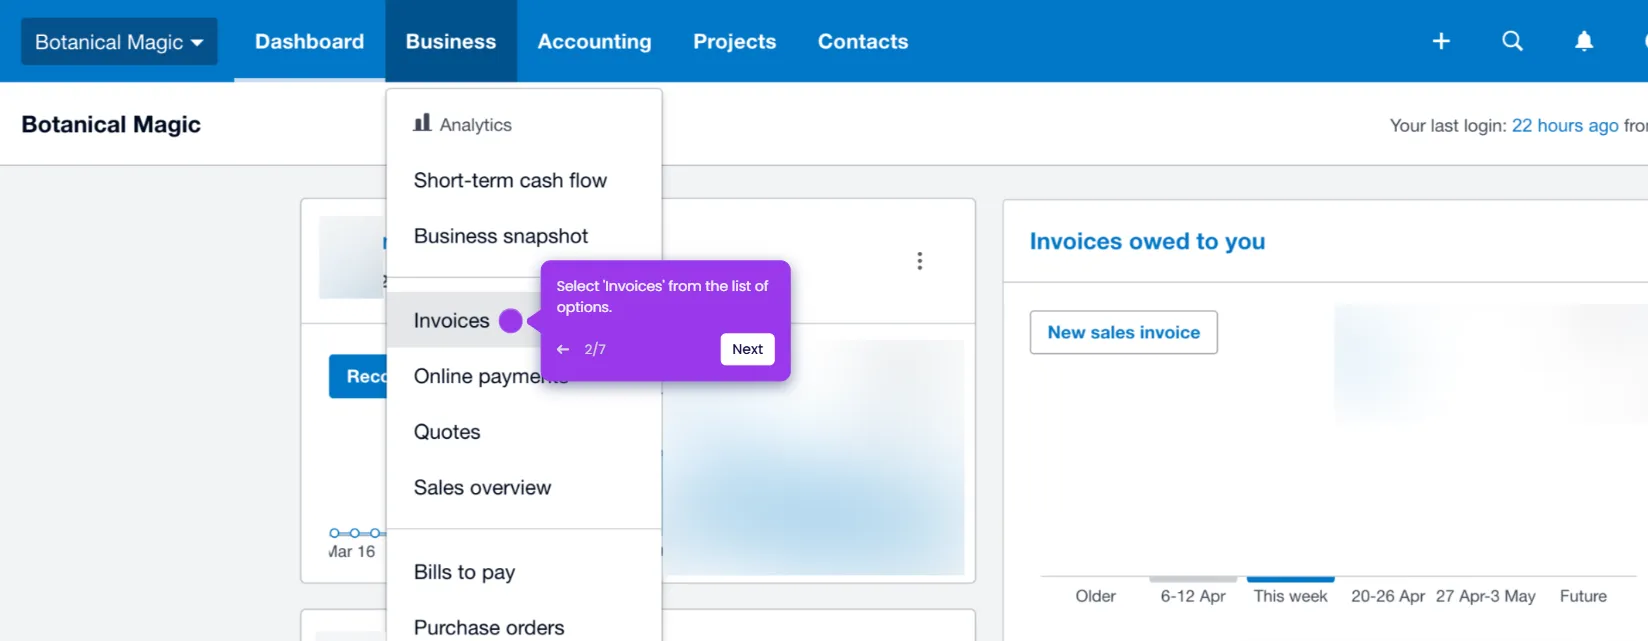The width and height of the screenshot is (1648, 641).
Task: Open Quotes from the menu
Action: [524, 432]
